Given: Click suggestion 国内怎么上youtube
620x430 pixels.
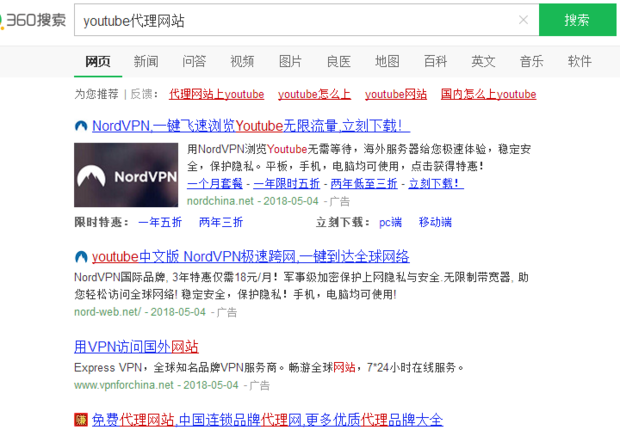Looking at the screenshot, I should point(488,95).
